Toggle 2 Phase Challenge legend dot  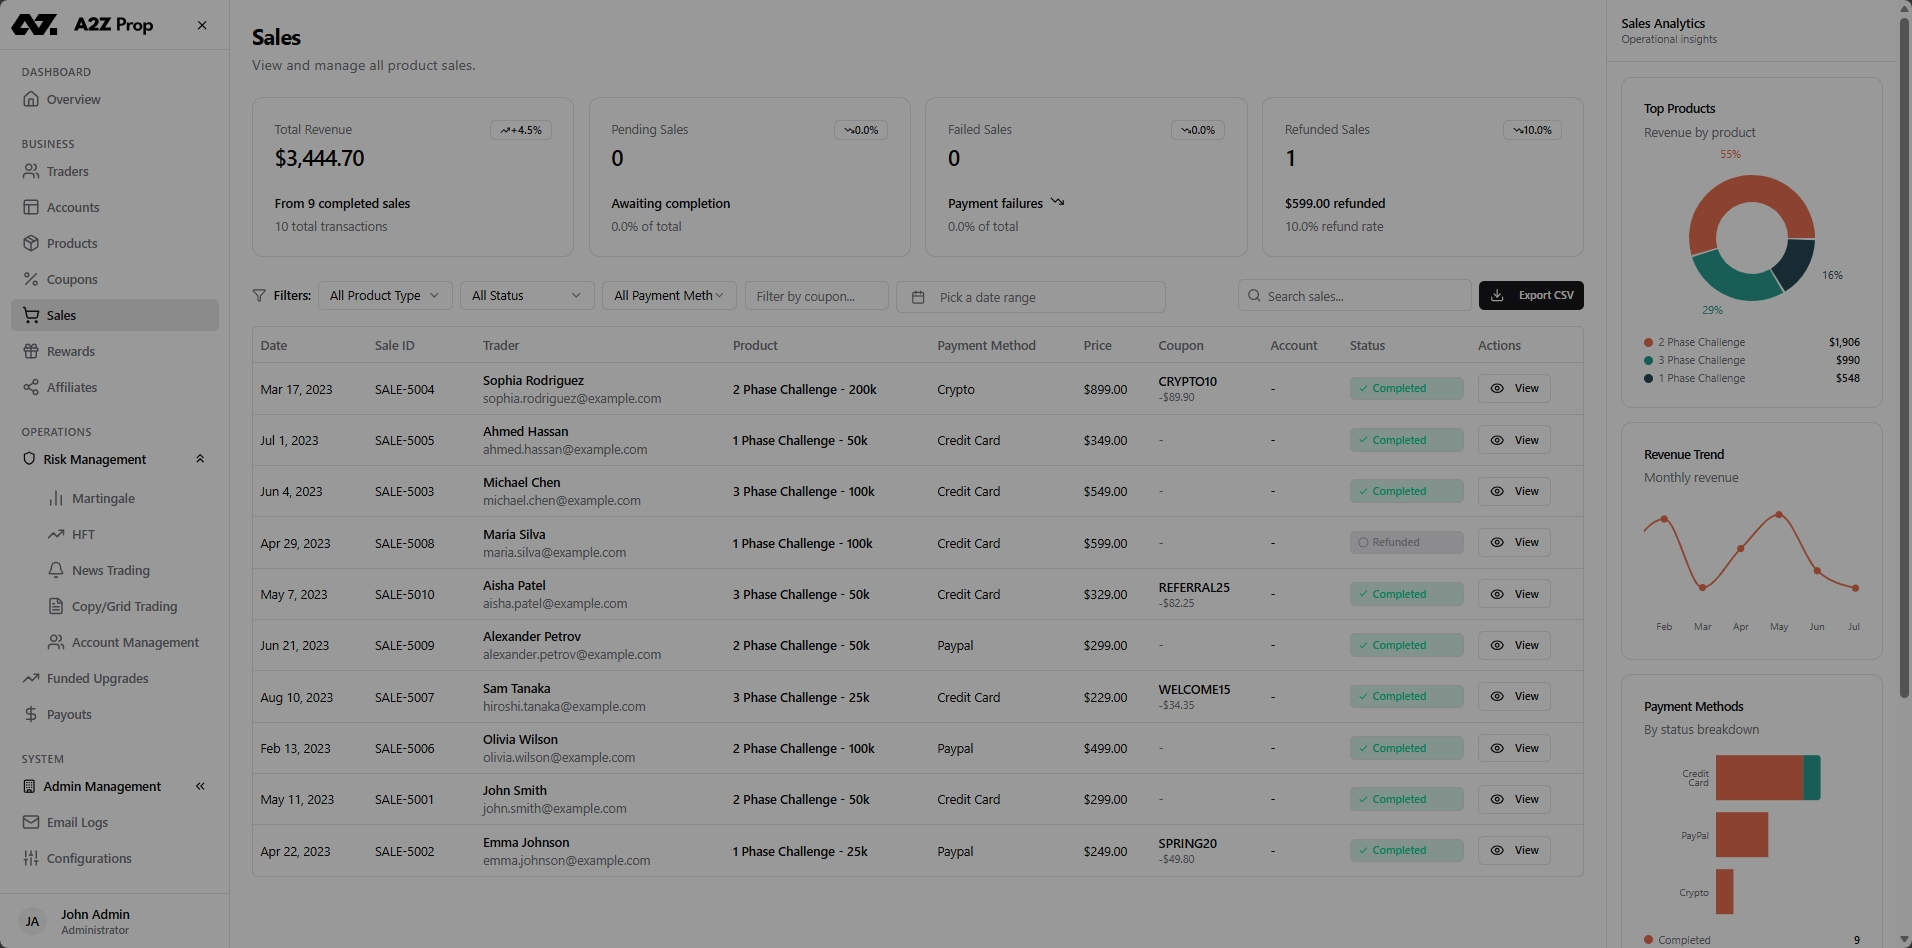1648,342
